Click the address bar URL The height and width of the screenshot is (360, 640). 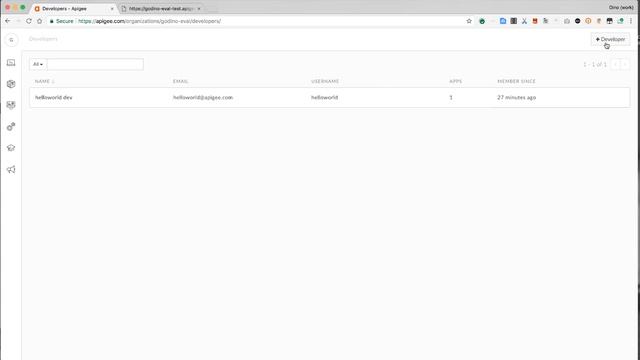coord(149,21)
